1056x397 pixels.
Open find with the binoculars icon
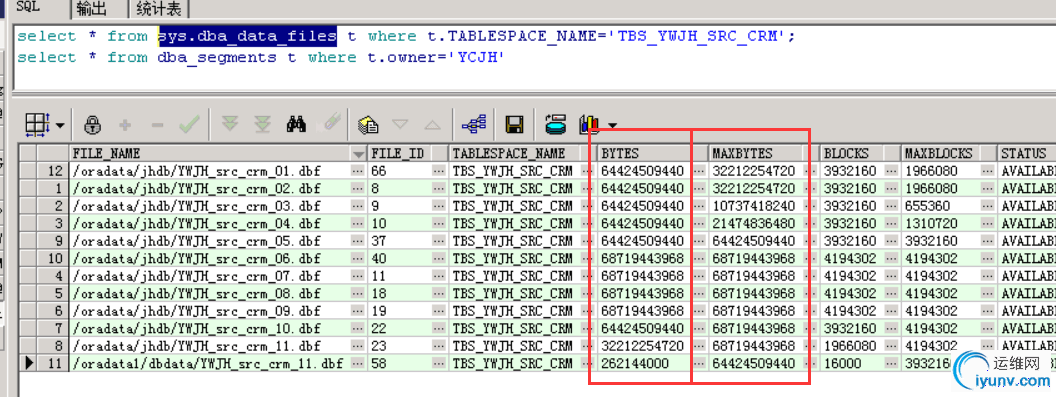[x=296, y=124]
